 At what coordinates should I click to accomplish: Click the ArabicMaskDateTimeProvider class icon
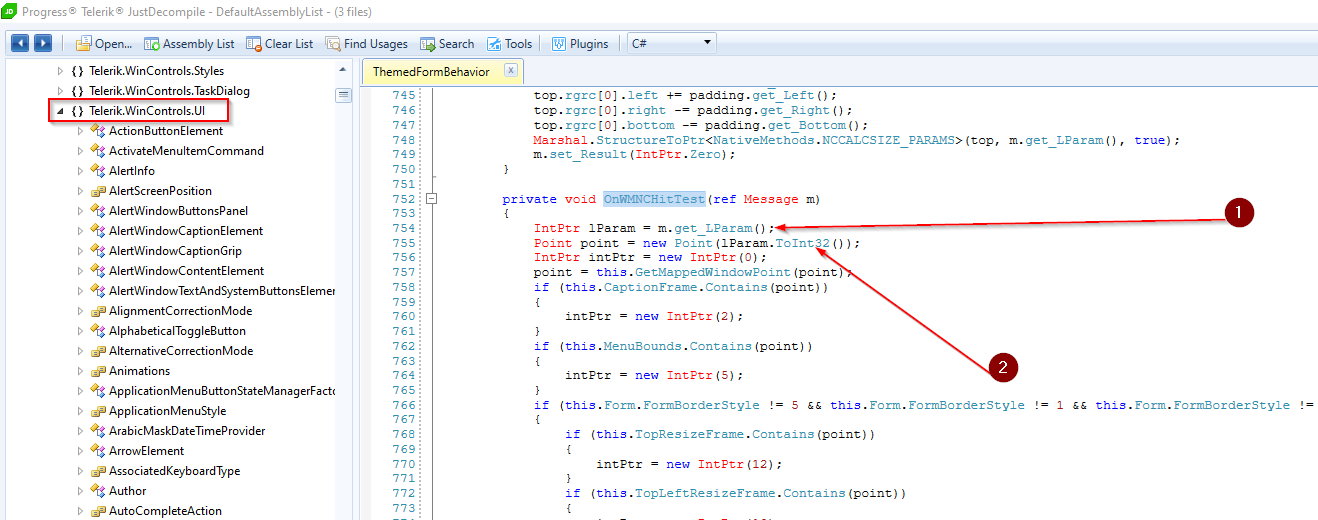pyautogui.click(x=98, y=431)
